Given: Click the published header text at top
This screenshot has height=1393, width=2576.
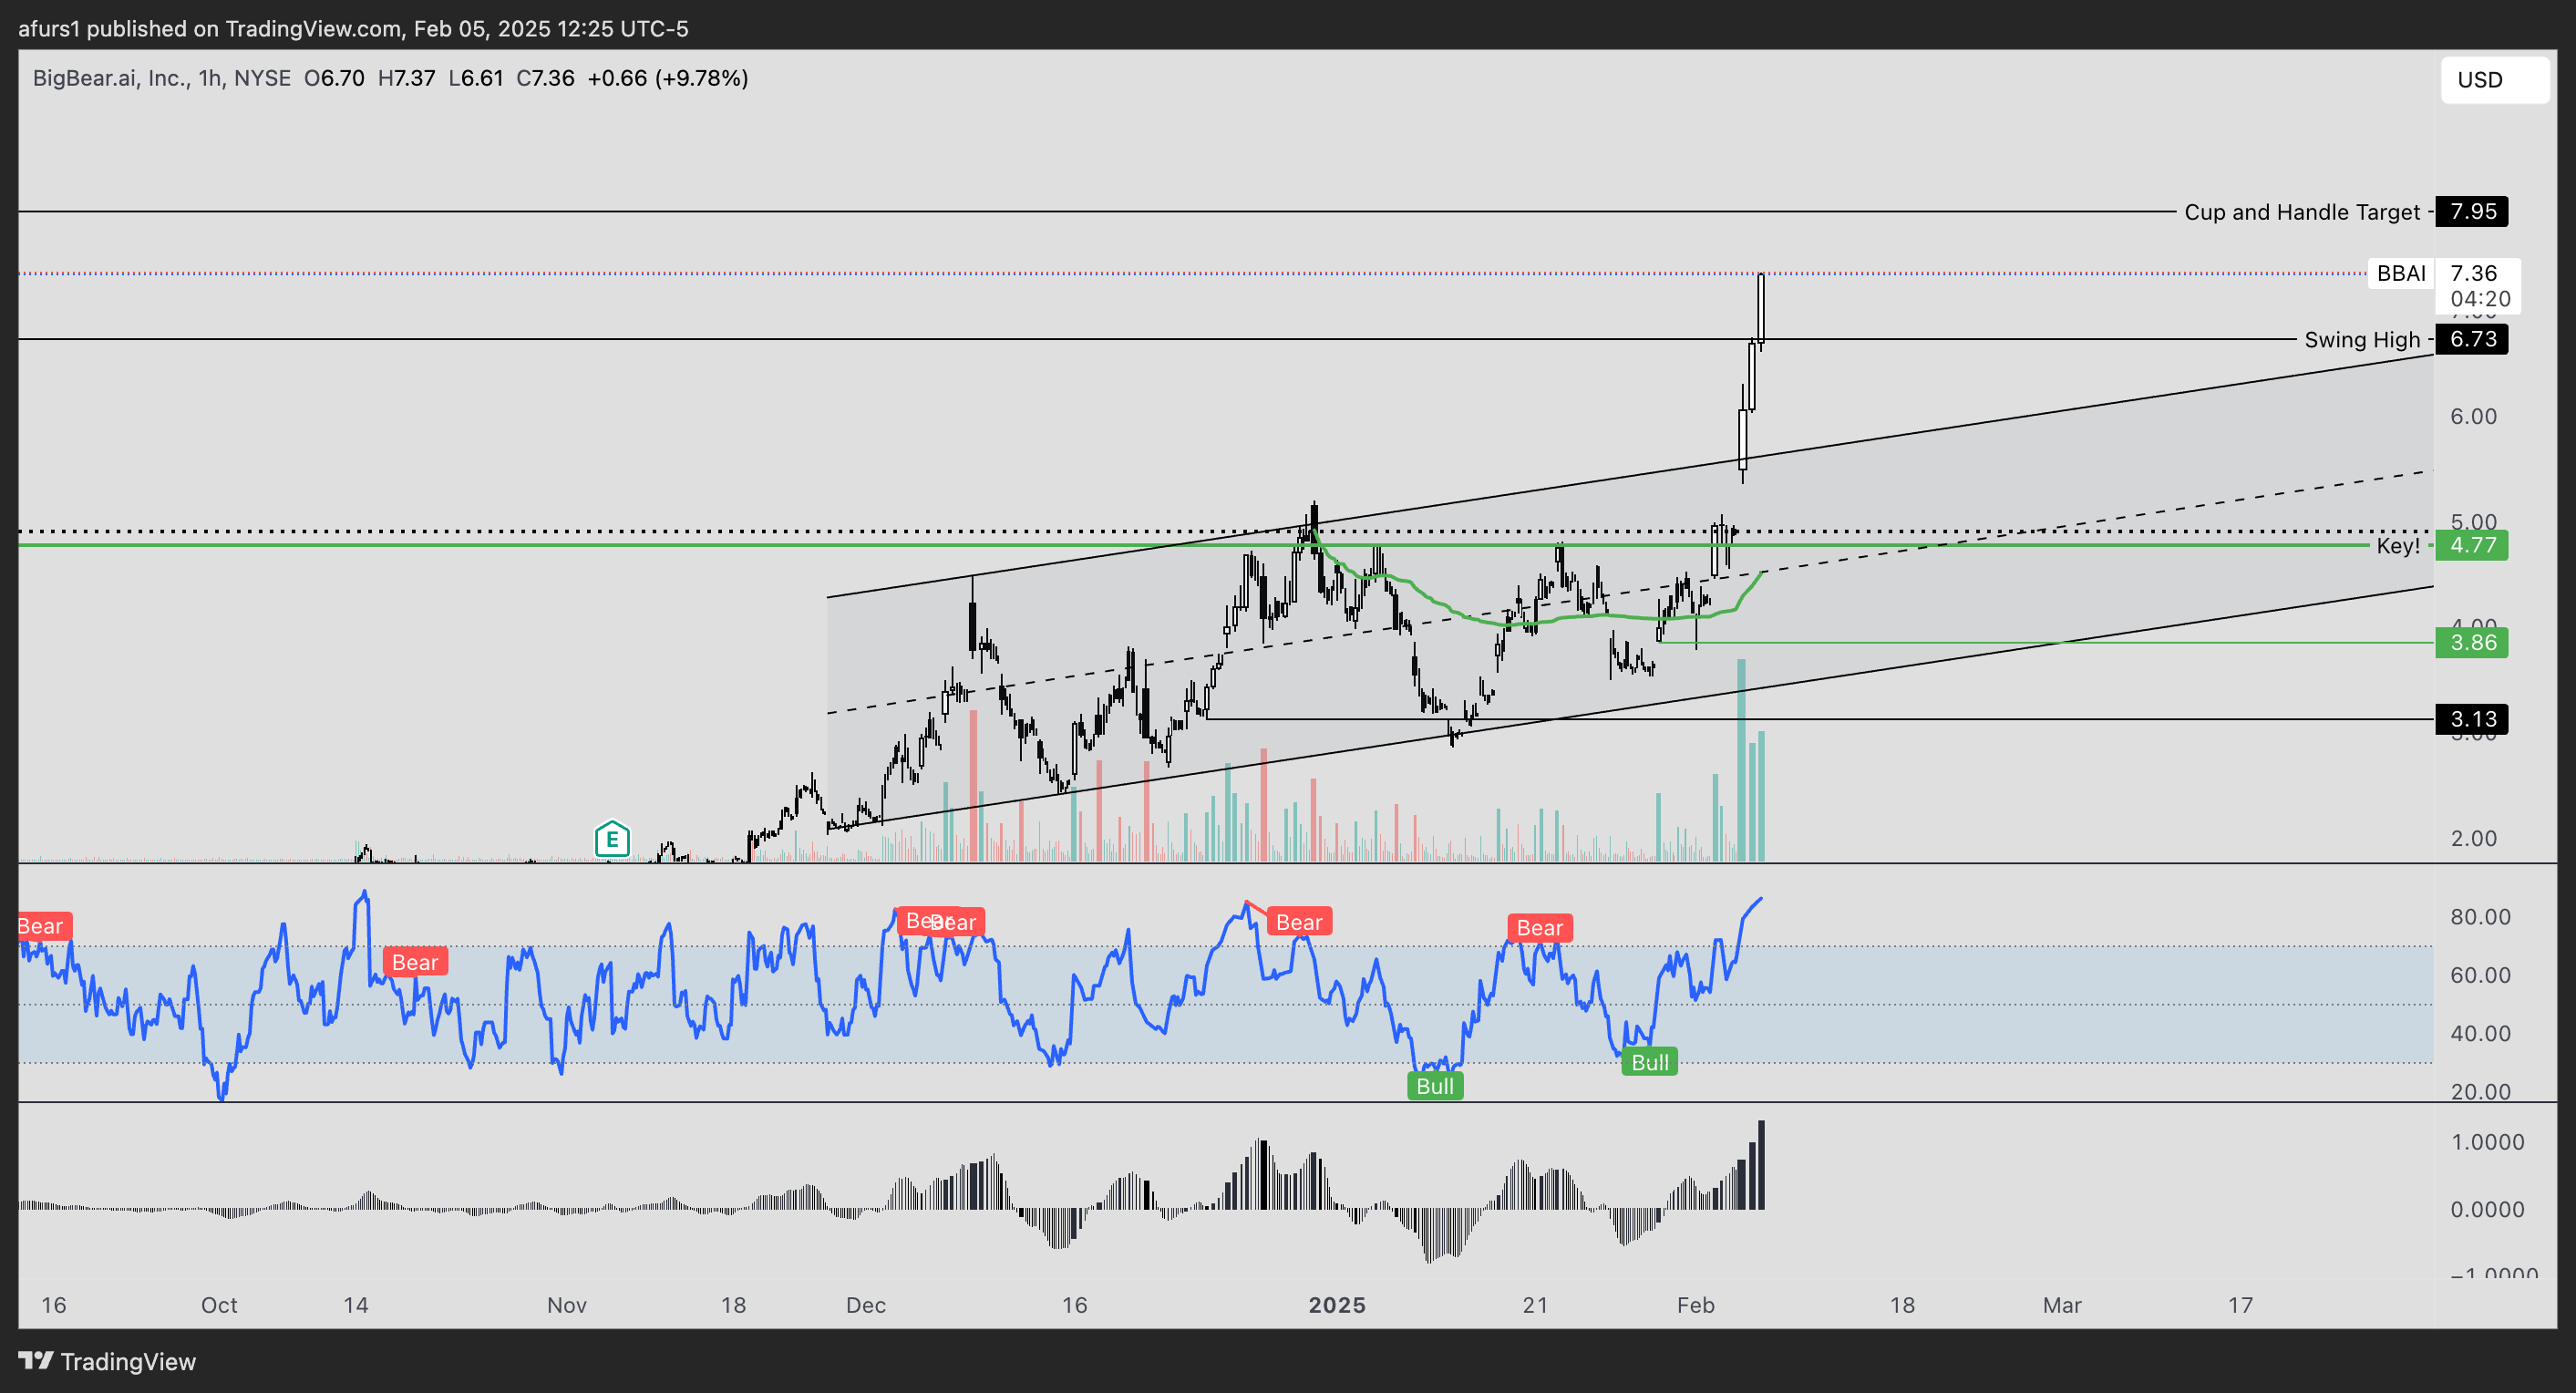Looking at the screenshot, I should tap(353, 28).
